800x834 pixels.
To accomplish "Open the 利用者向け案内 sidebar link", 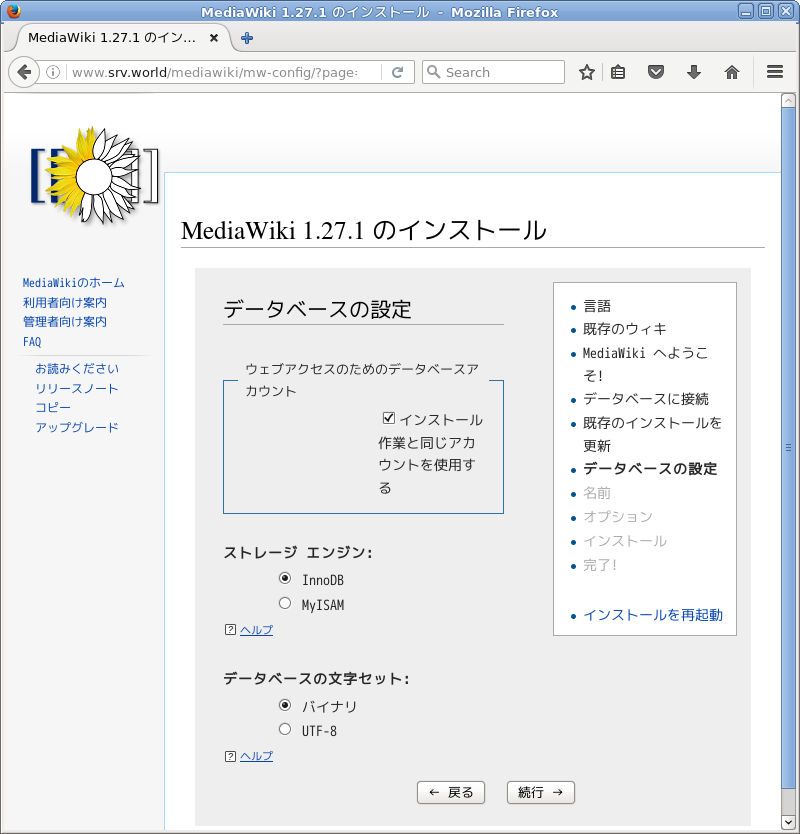I will (65, 303).
